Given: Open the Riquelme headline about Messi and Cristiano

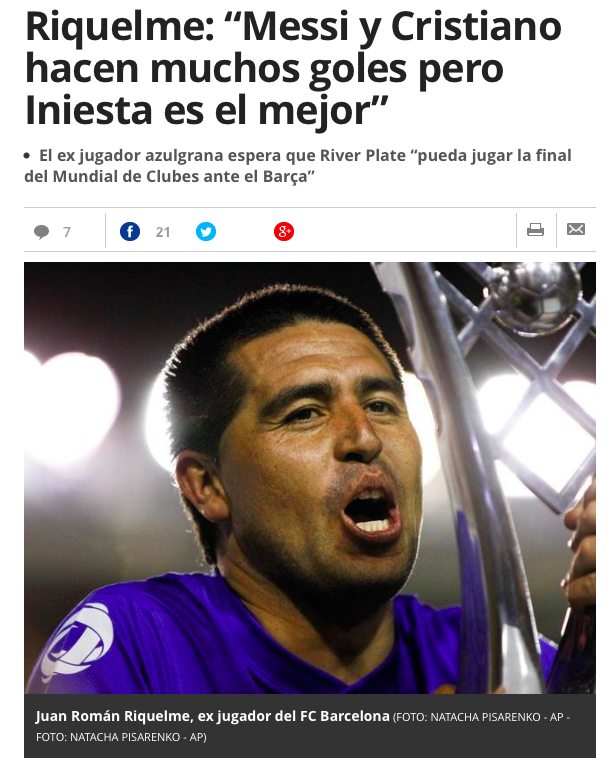Looking at the screenshot, I should 293,68.
